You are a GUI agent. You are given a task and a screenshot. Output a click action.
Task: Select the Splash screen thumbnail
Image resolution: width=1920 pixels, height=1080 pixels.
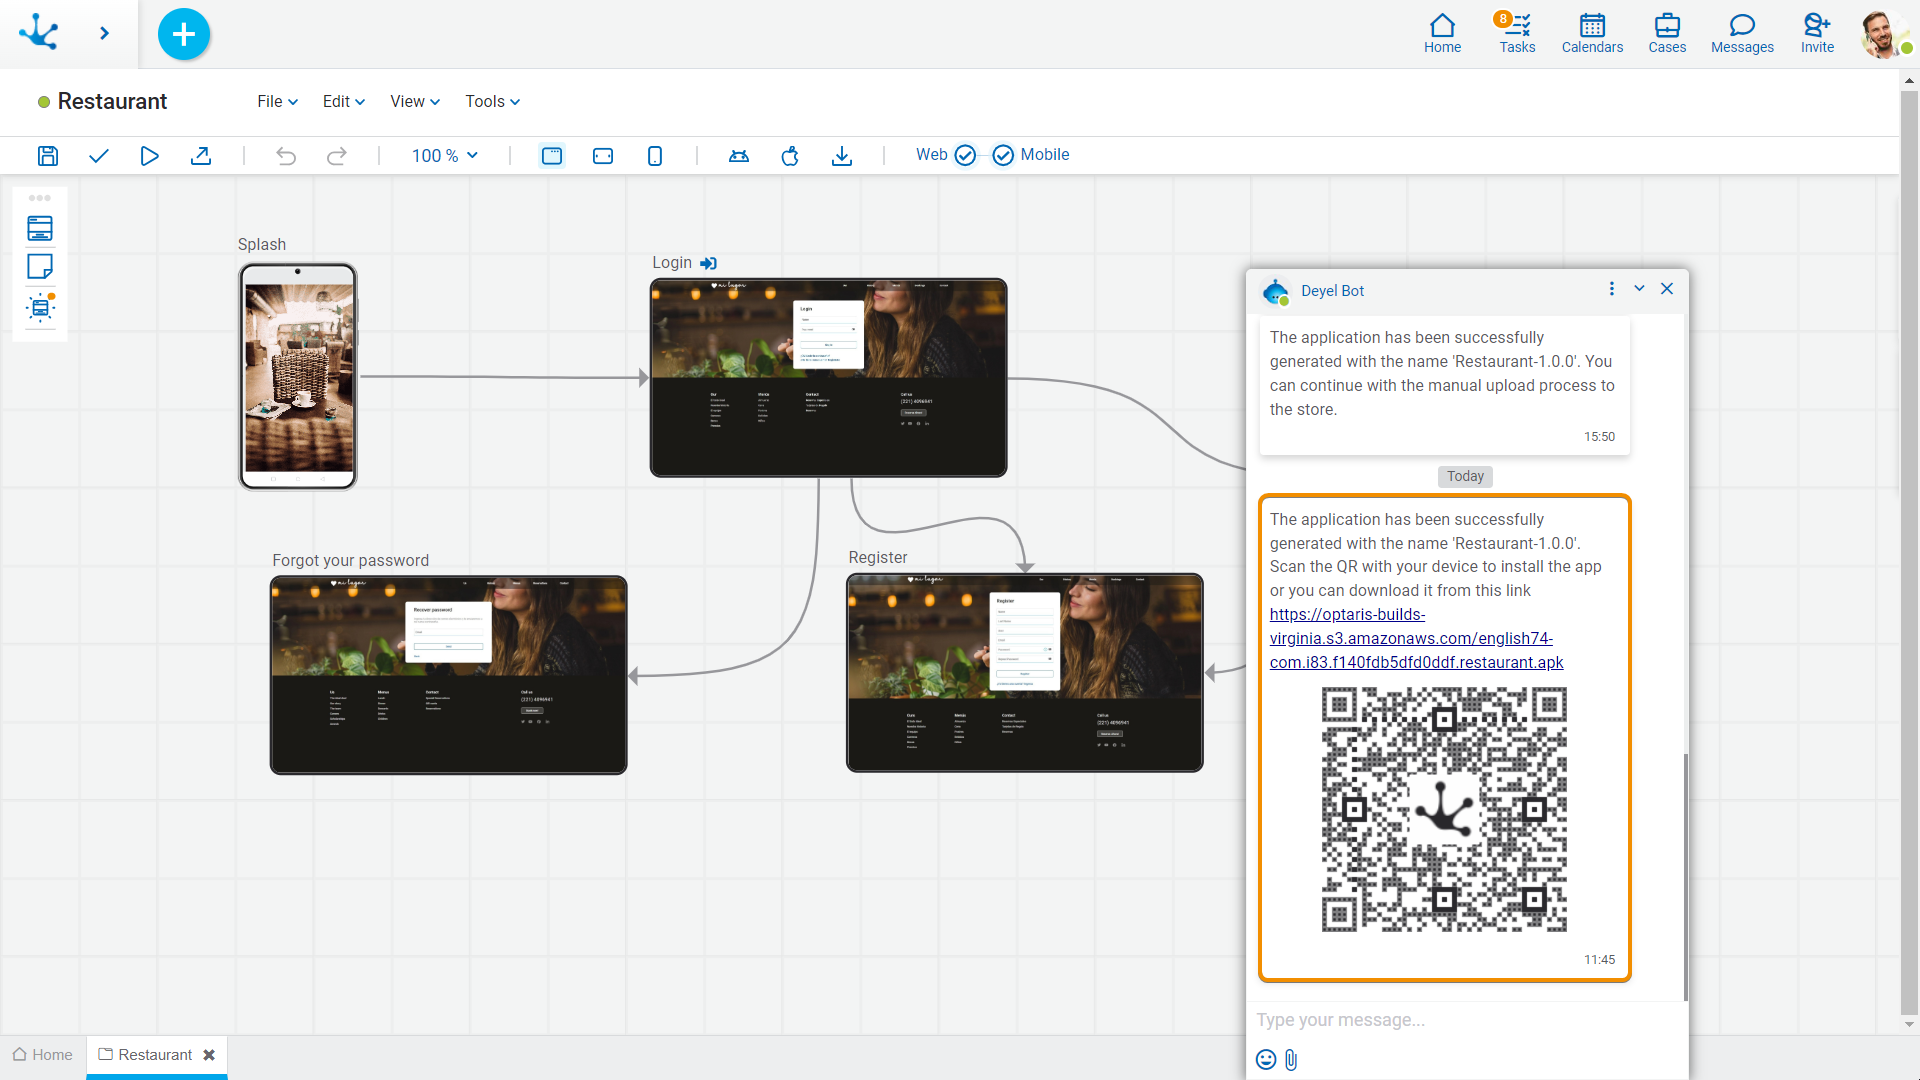tap(298, 377)
